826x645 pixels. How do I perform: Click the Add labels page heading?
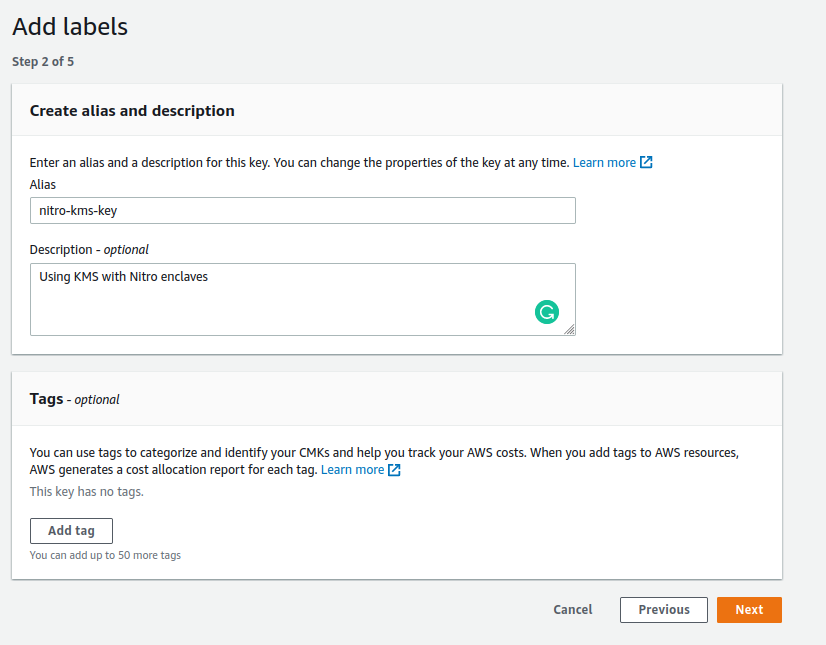[x=70, y=27]
